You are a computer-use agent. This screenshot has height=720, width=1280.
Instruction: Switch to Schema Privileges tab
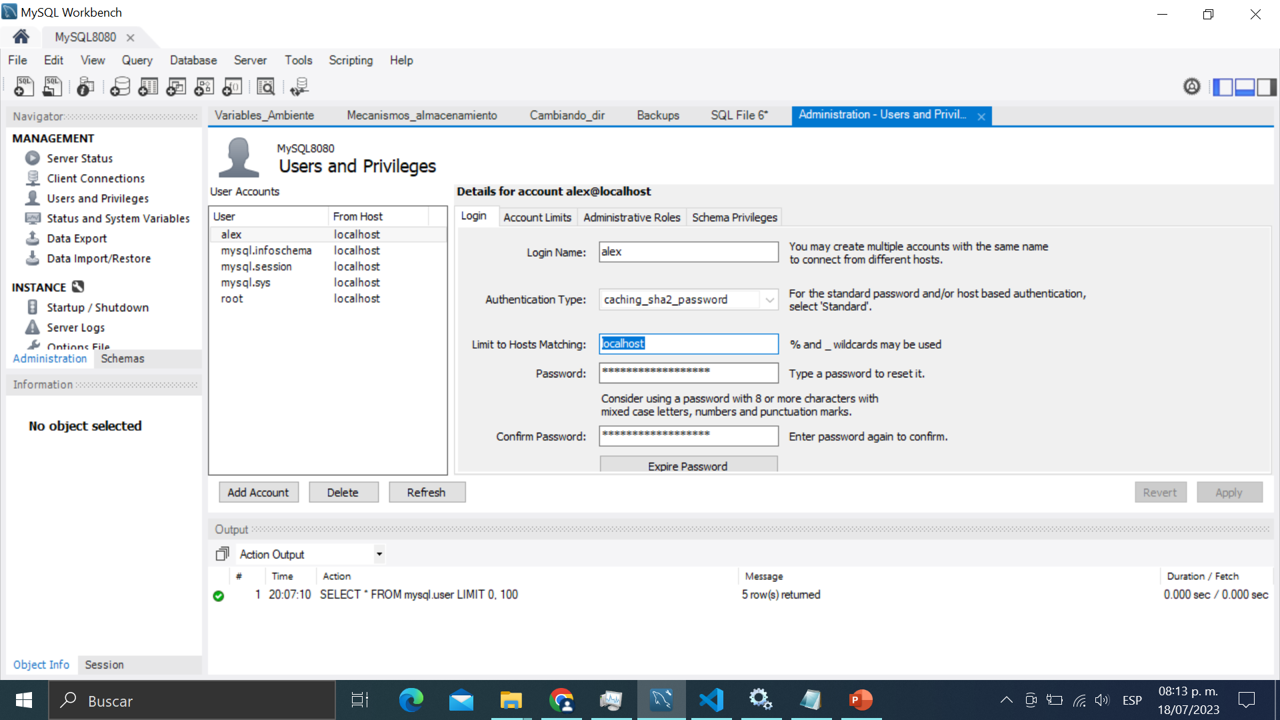pyautogui.click(x=734, y=217)
